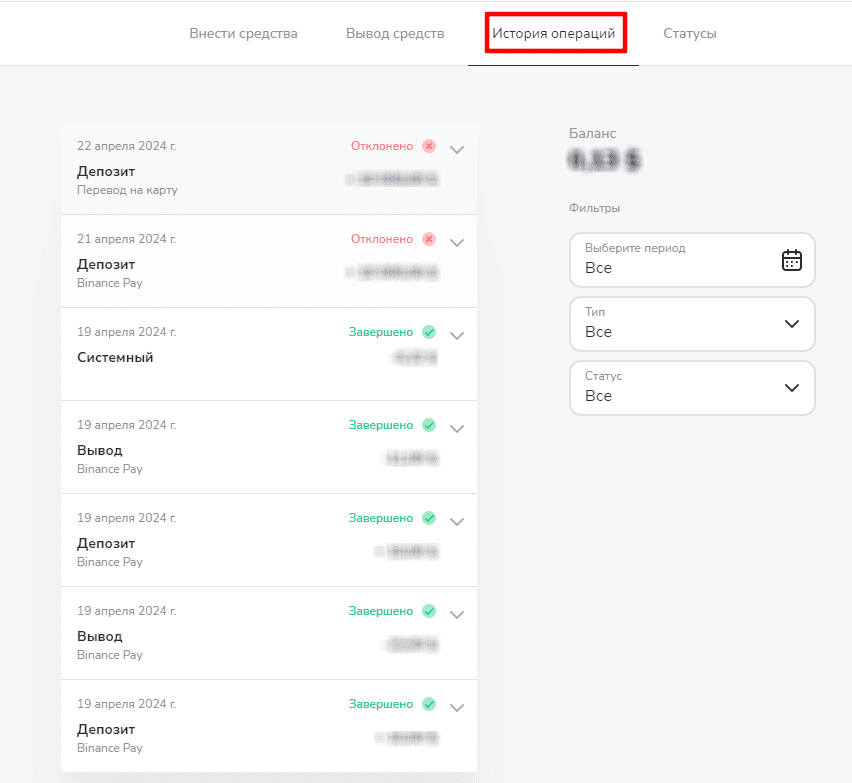
Task: Click the 21 апреля 2024 г. date
Action: coord(127,239)
